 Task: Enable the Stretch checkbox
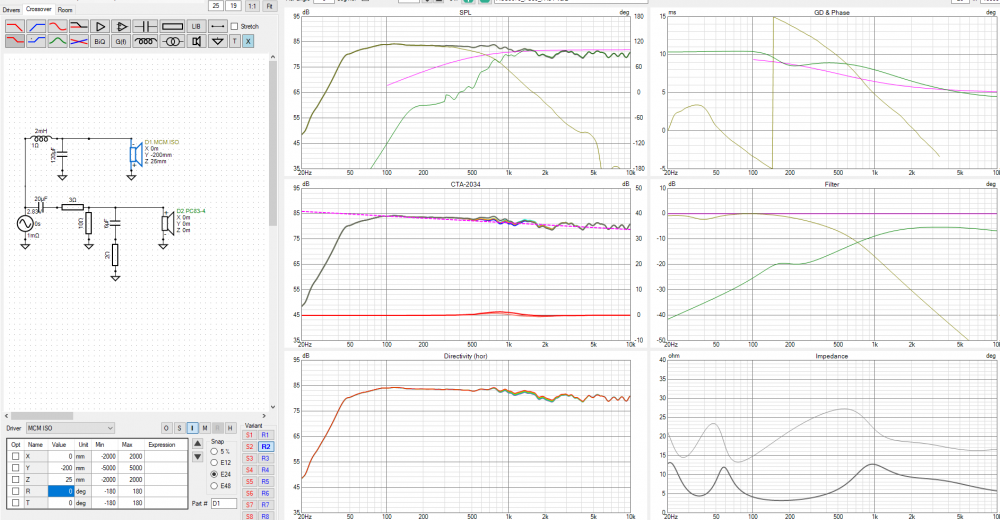click(235, 26)
